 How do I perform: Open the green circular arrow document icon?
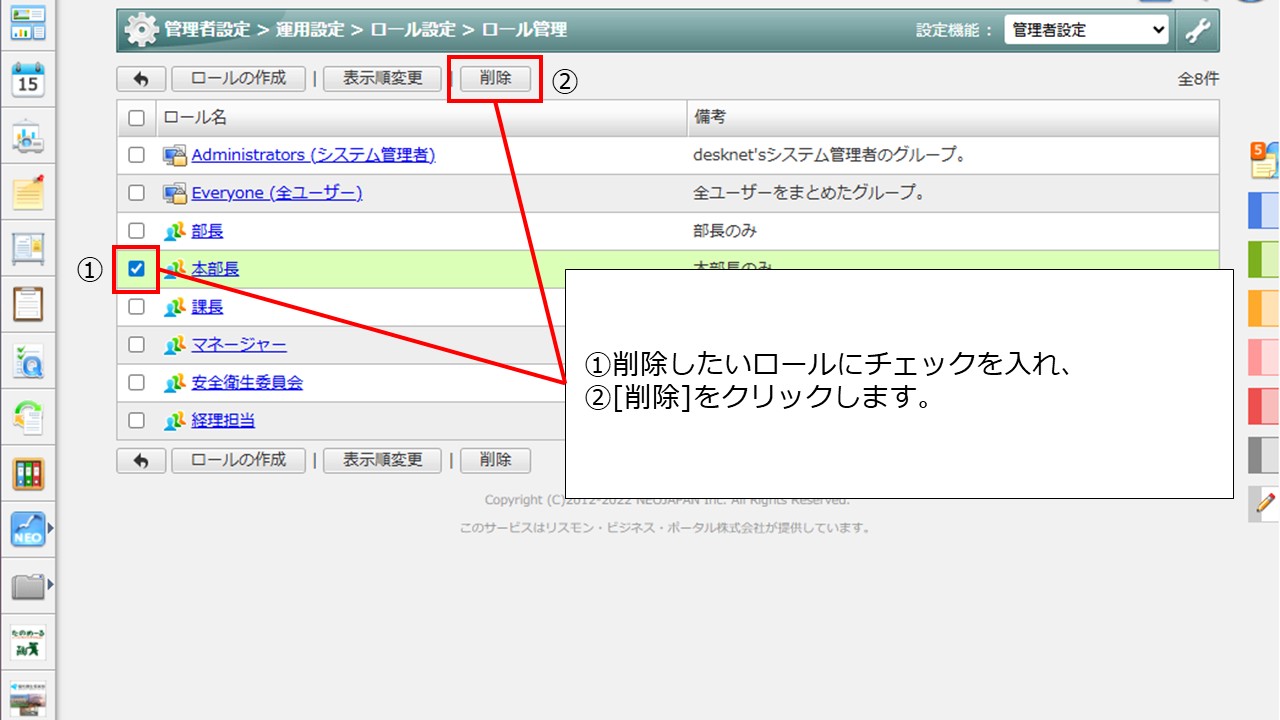click(x=28, y=417)
